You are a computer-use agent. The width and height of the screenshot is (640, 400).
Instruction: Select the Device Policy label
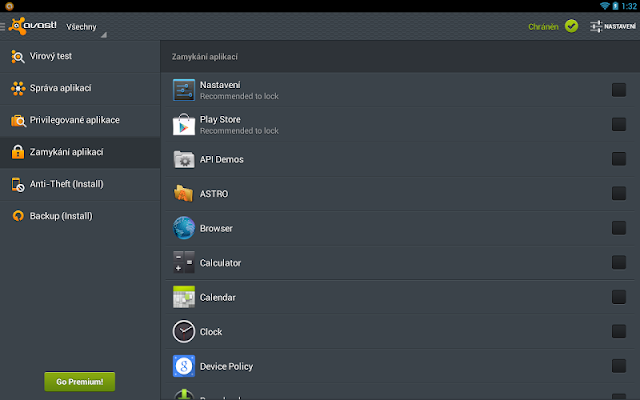coord(227,367)
